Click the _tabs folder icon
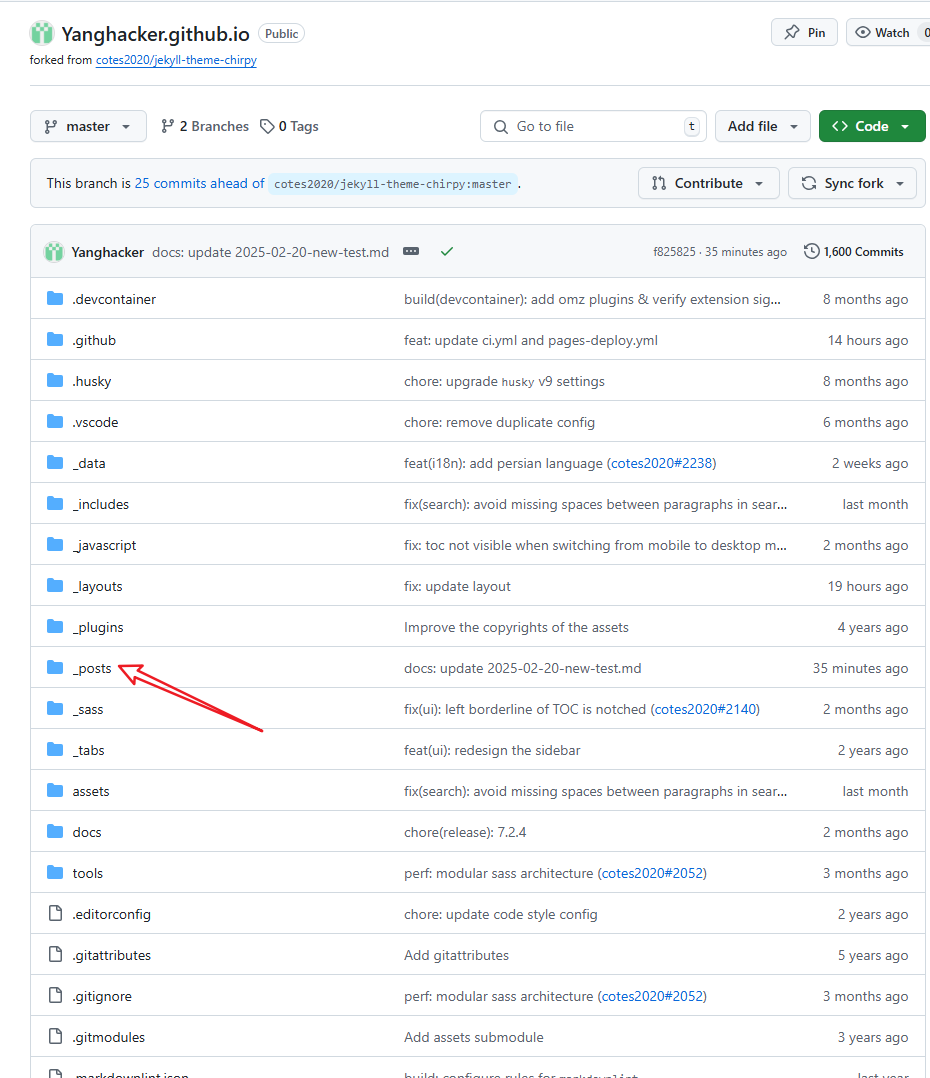Screen dimensions: 930x1078 pyautogui.click(x=55, y=749)
